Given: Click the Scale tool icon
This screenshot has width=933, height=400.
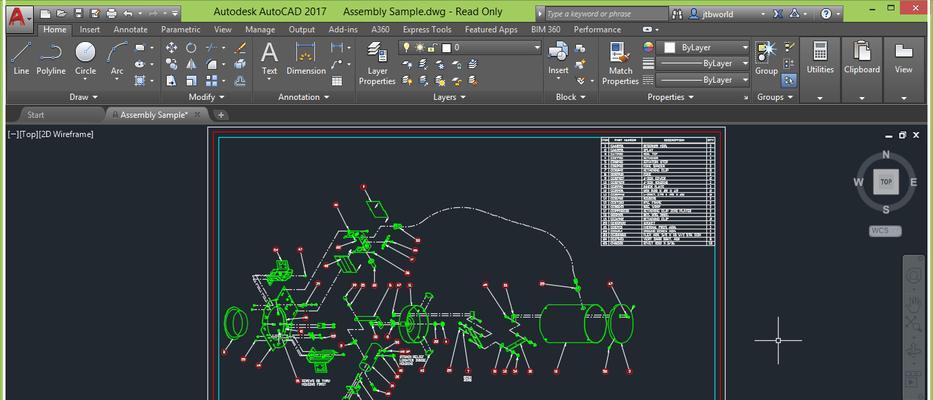Looking at the screenshot, I should pyautogui.click(x=191, y=80).
